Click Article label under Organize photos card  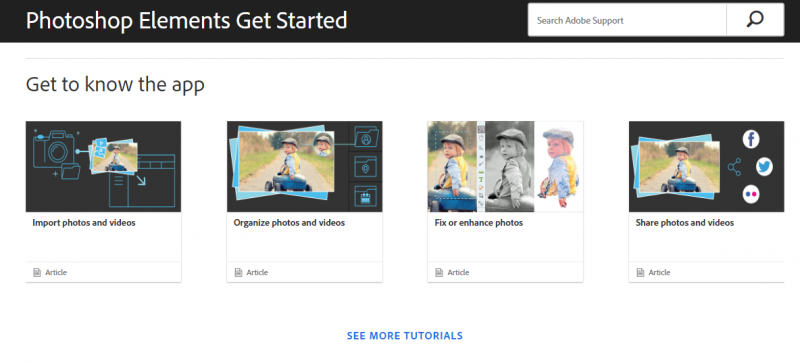(x=257, y=273)
